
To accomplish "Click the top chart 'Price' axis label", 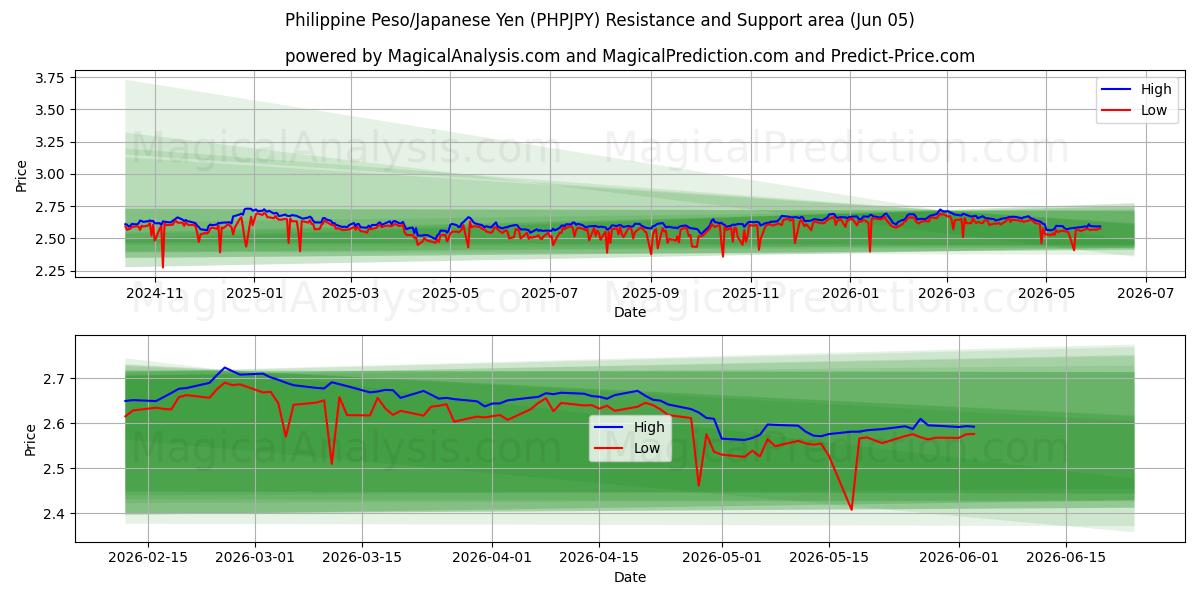I will (22, 175).
